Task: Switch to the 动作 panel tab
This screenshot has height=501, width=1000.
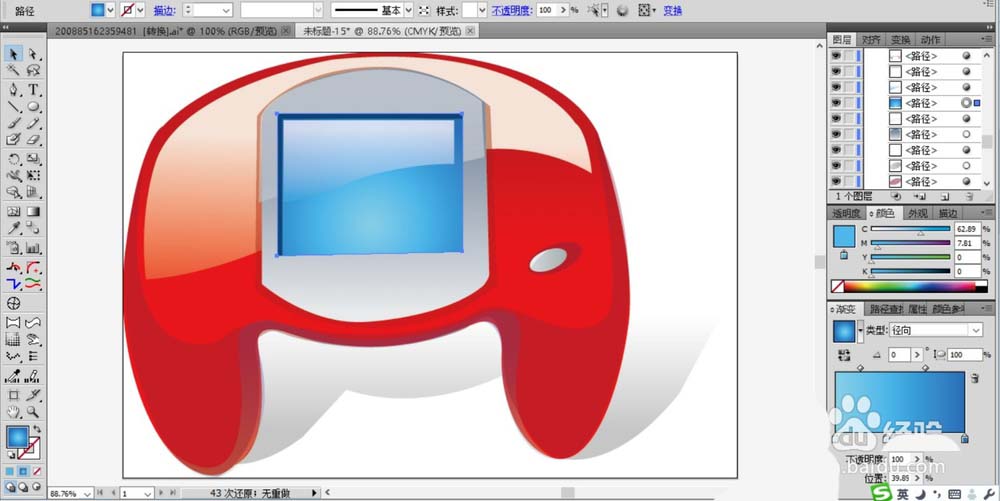Action: point(930,40)
